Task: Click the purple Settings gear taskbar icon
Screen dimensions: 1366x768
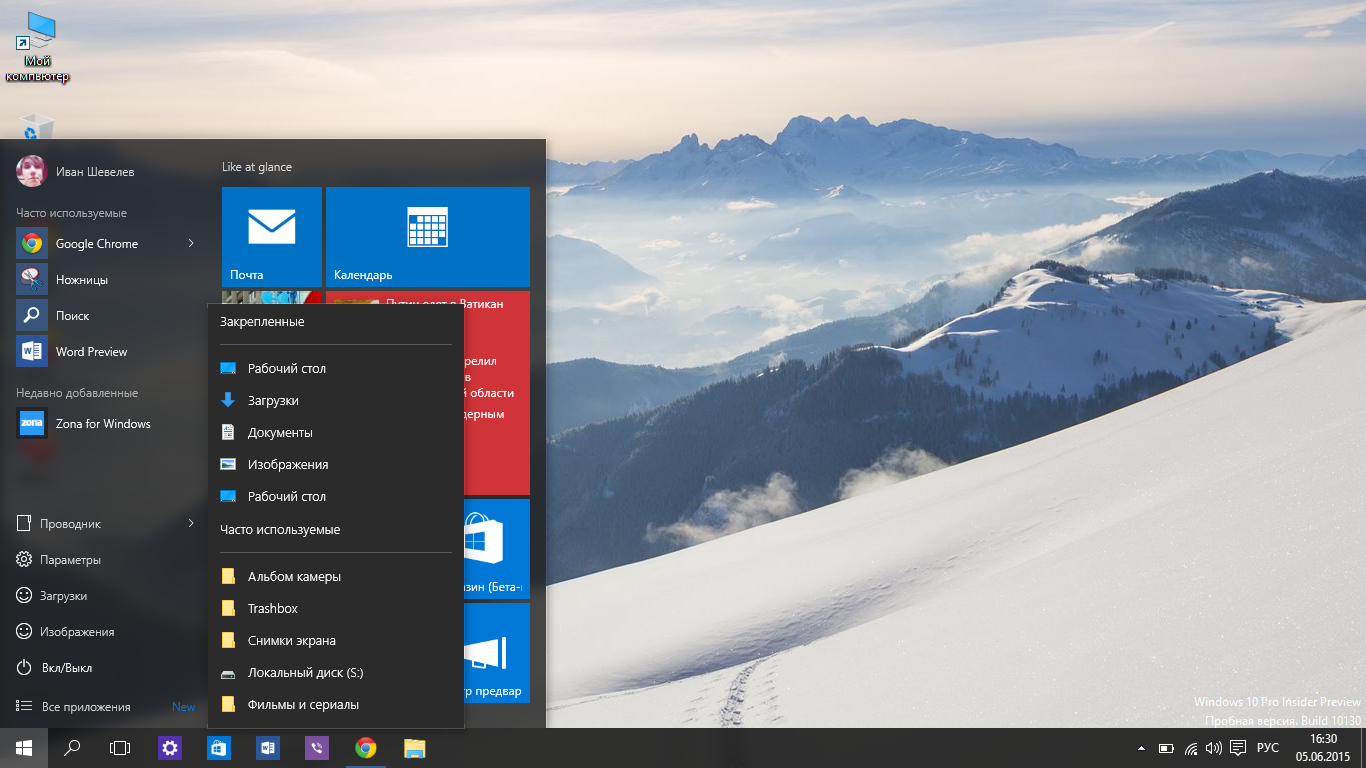Action: point(170,748)
